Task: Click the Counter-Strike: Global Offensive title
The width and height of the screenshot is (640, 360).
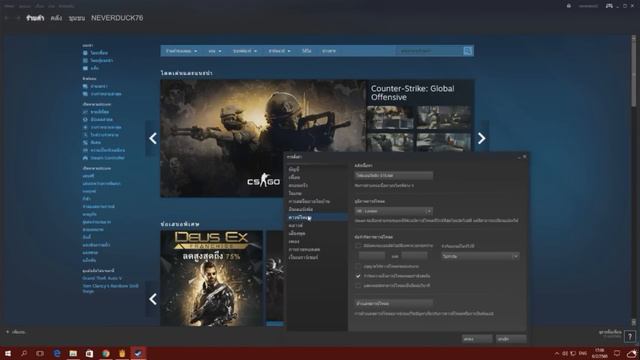Action: pyautogui.click(x=412, y=93)
